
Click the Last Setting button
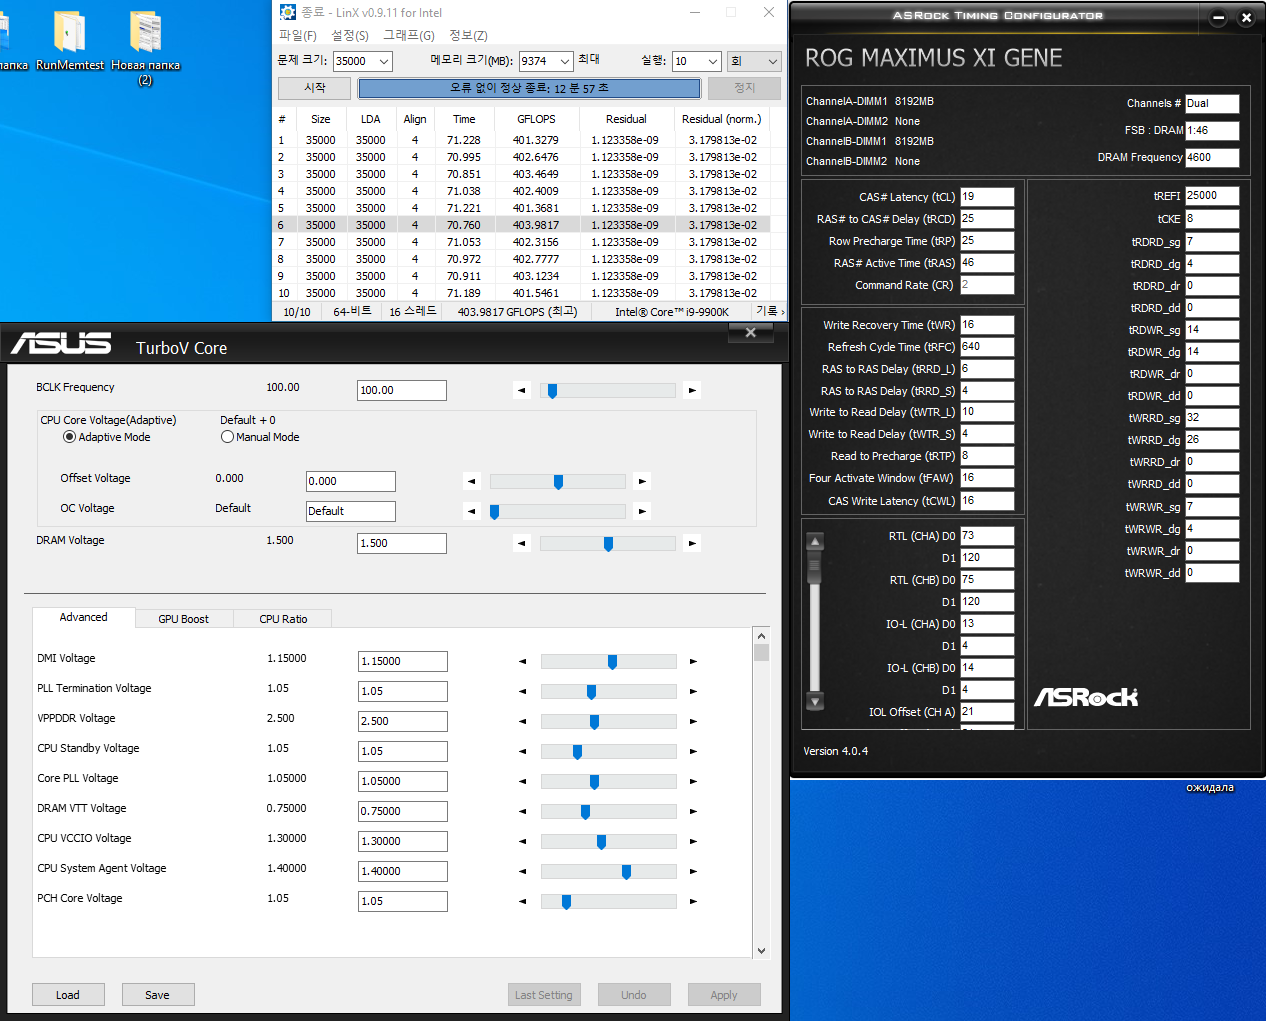[x=544, y=994]
